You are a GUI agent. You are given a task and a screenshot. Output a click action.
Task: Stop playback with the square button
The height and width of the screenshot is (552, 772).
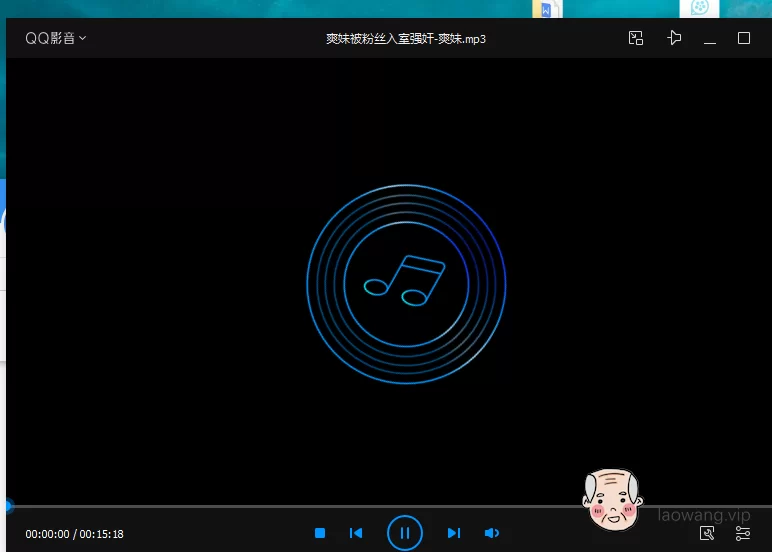[x=320, y=533]
